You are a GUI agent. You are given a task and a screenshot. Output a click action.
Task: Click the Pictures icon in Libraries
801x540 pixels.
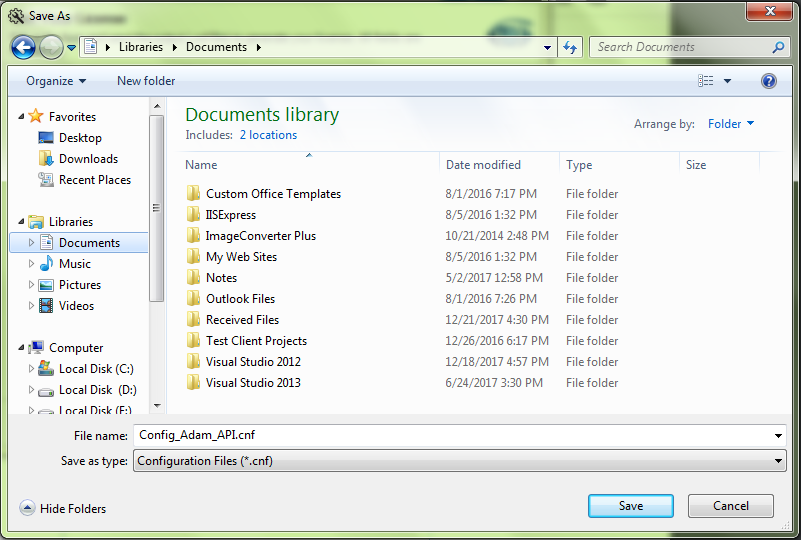coord(46,285)
